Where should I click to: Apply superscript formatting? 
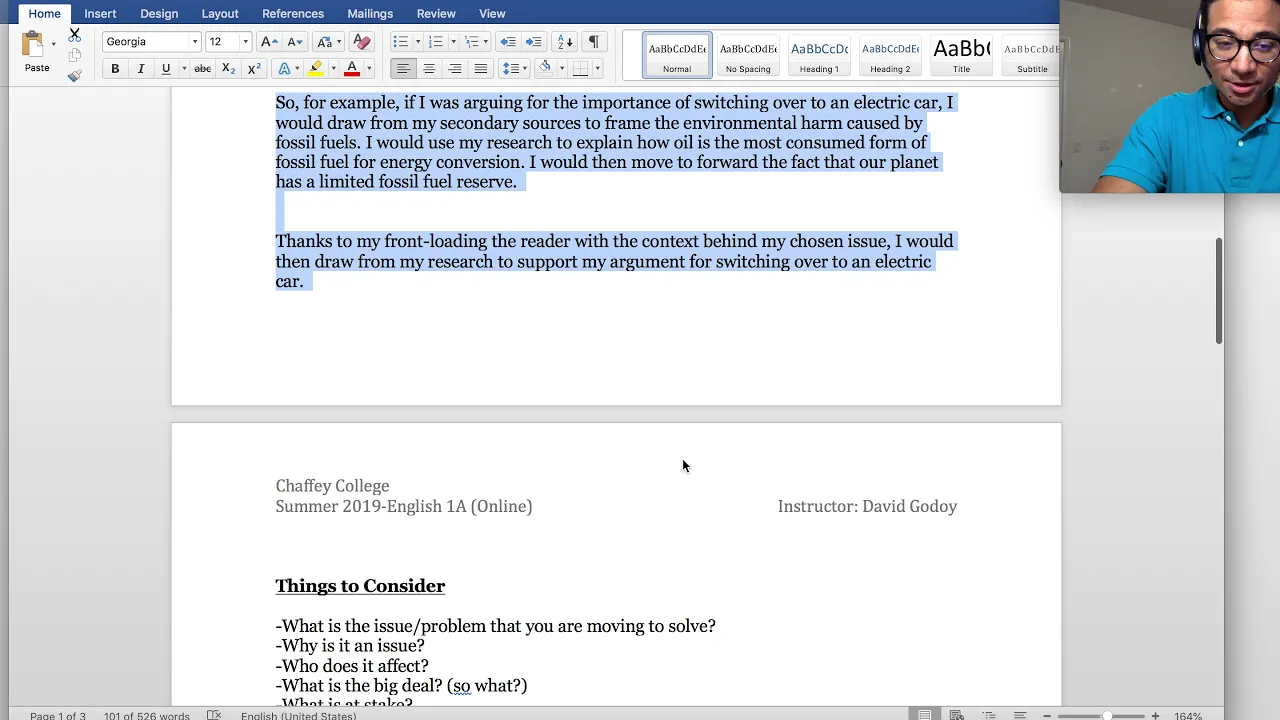click(254, 69)
